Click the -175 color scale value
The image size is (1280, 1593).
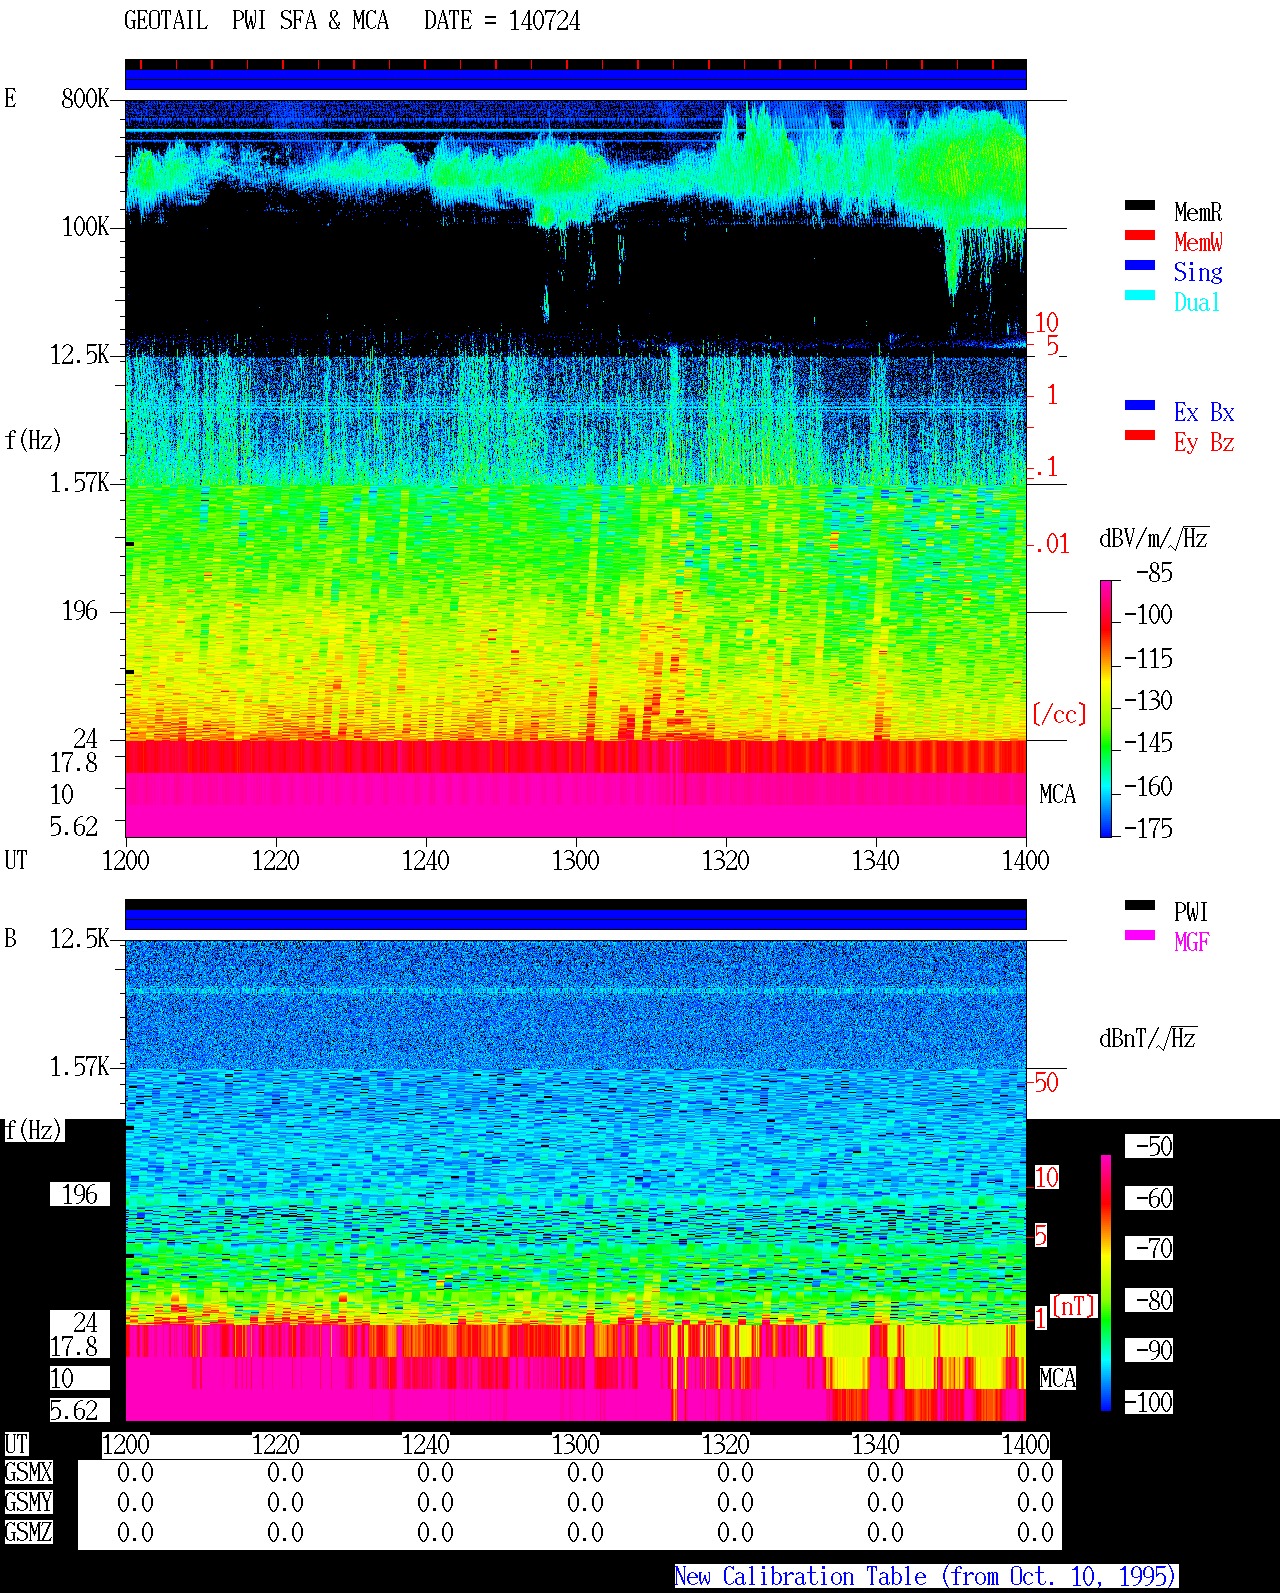(x=1148, y=828)
